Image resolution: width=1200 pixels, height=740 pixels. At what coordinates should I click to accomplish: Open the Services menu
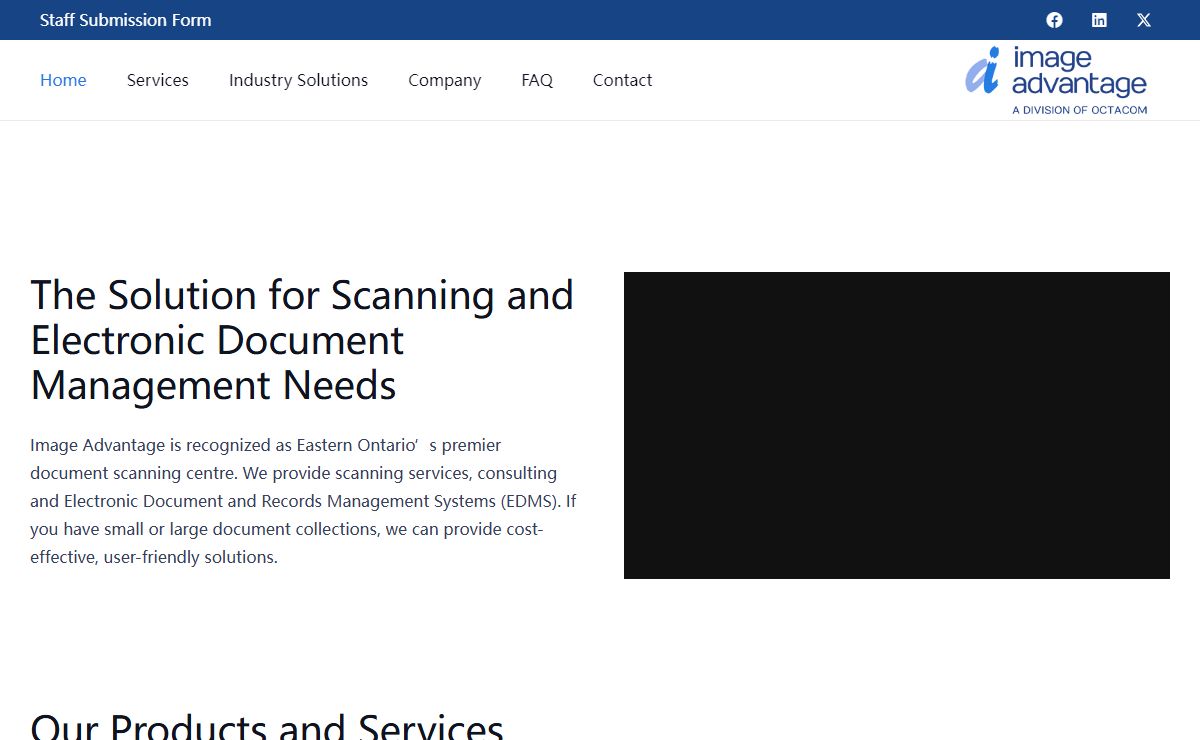coord(158,80)
